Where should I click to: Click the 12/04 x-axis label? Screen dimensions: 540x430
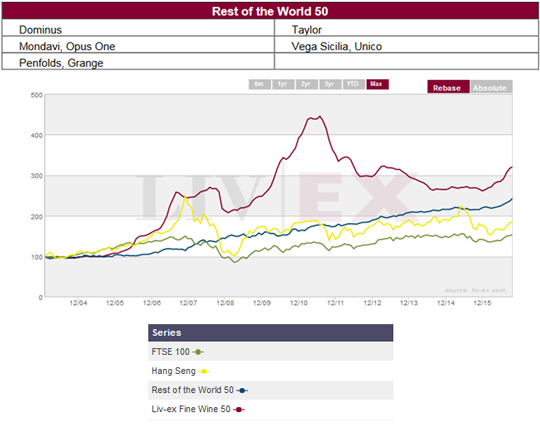(x=78, y=303)
